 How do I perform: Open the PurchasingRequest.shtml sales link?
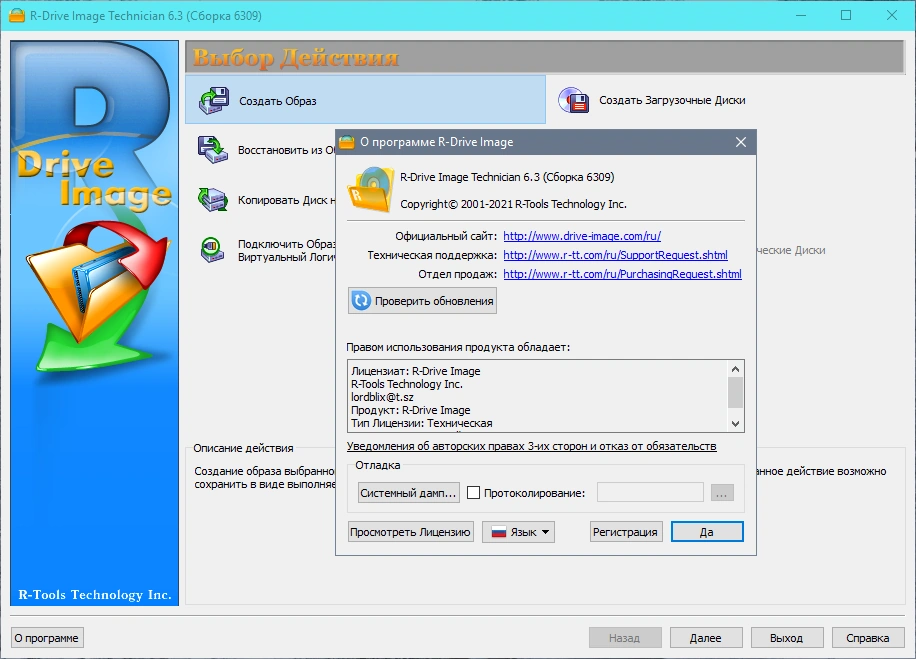pyautogui.click(x=622, y=274)
